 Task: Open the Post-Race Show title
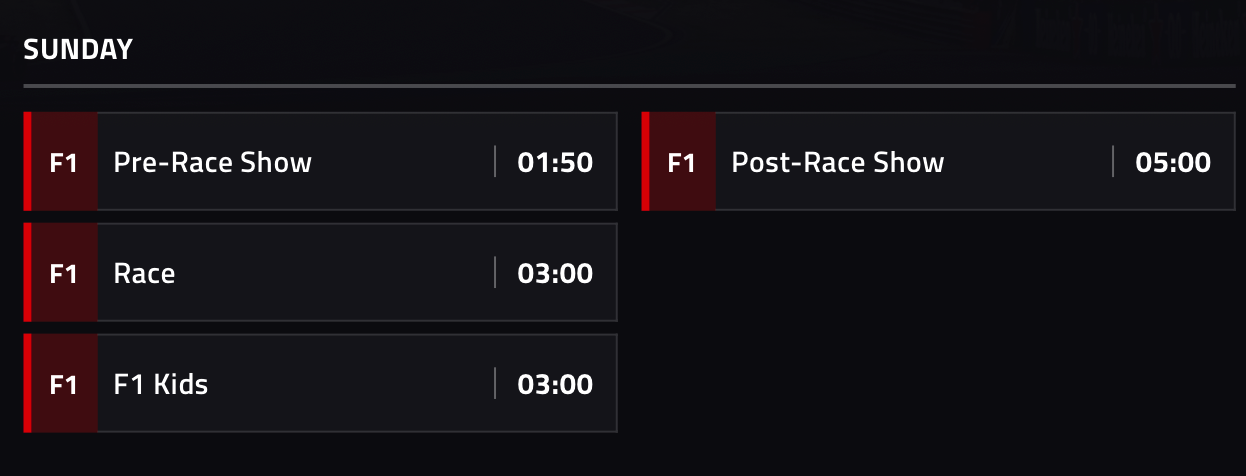[x=838, y=162]
